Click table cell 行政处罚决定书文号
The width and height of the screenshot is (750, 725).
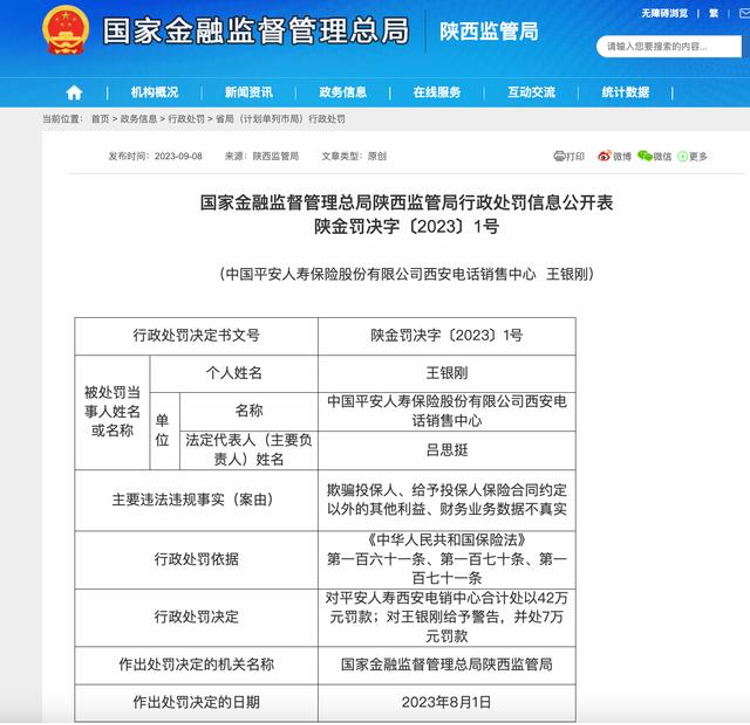196,336
